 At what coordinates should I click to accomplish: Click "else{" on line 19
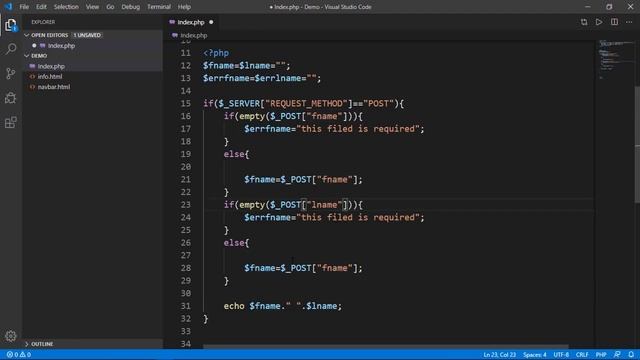[236, 154]
